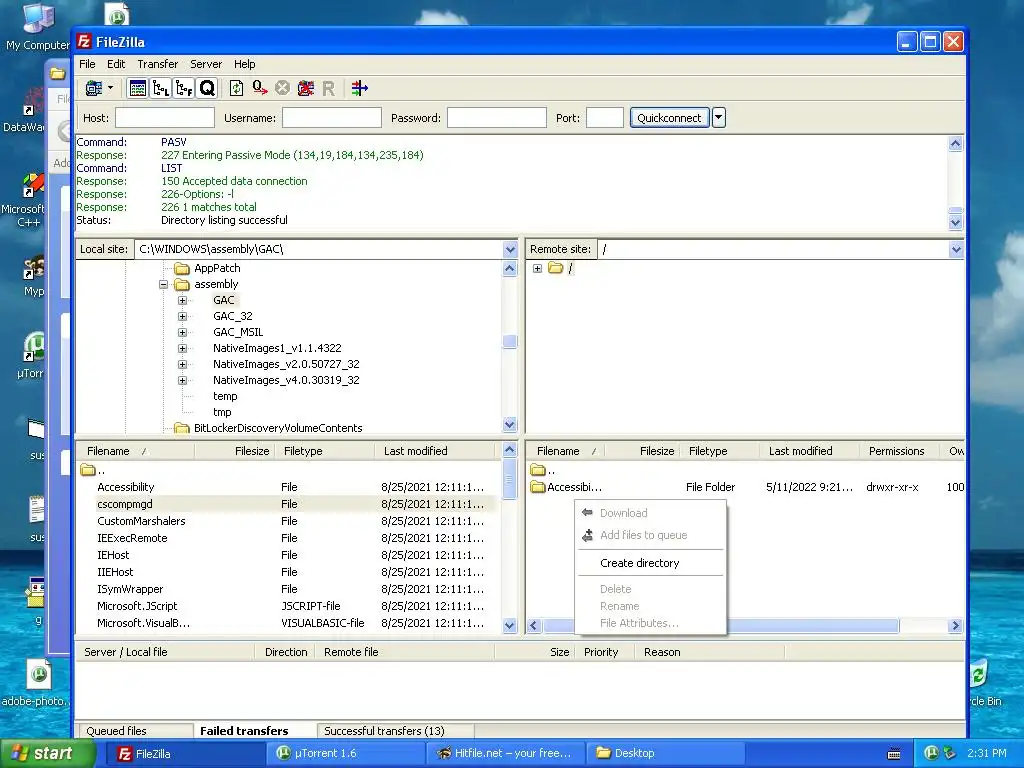Click the Port input field
Image resolution: width=1024 pixels, height=768 pixels.
click(605, 118)
